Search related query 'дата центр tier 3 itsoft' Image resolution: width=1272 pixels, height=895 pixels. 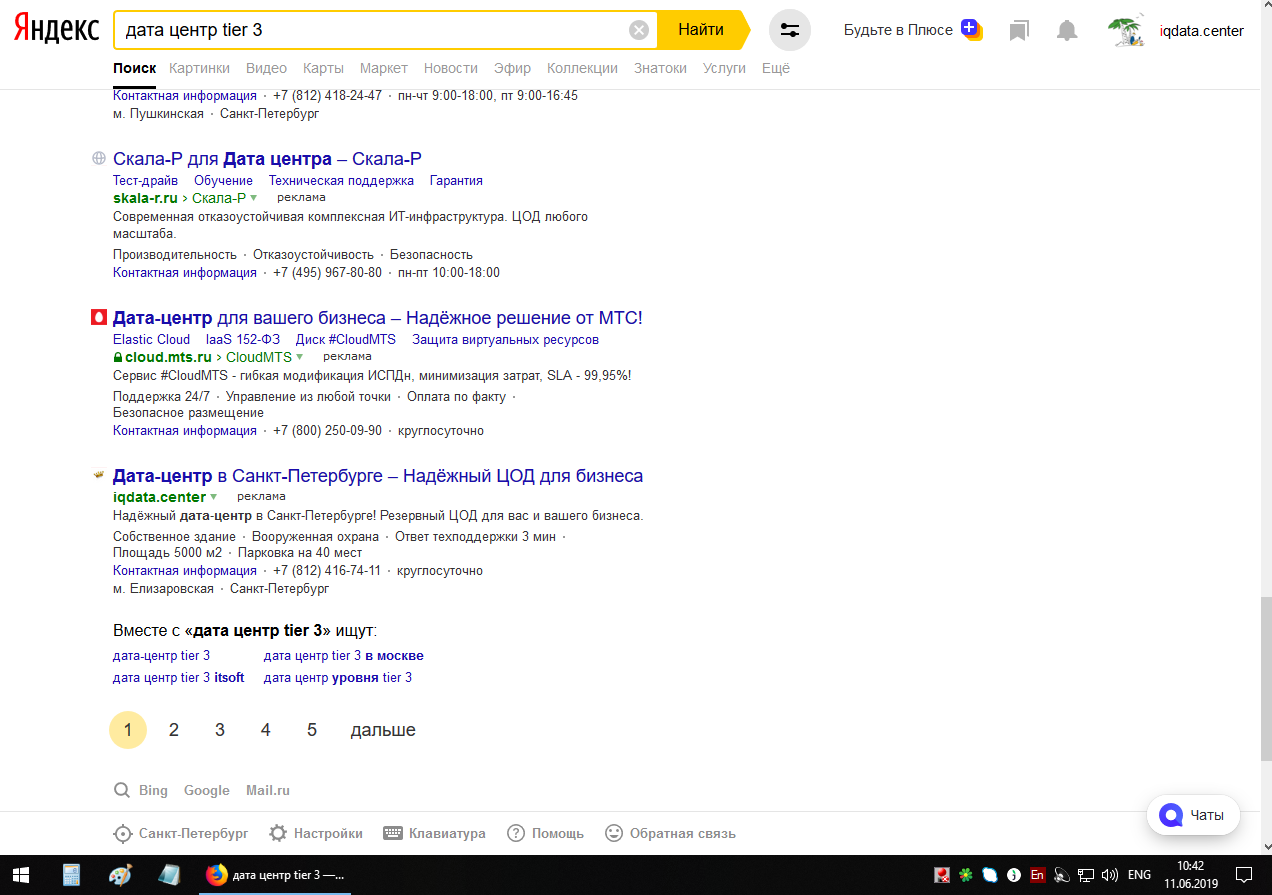[x=178, y=678]
